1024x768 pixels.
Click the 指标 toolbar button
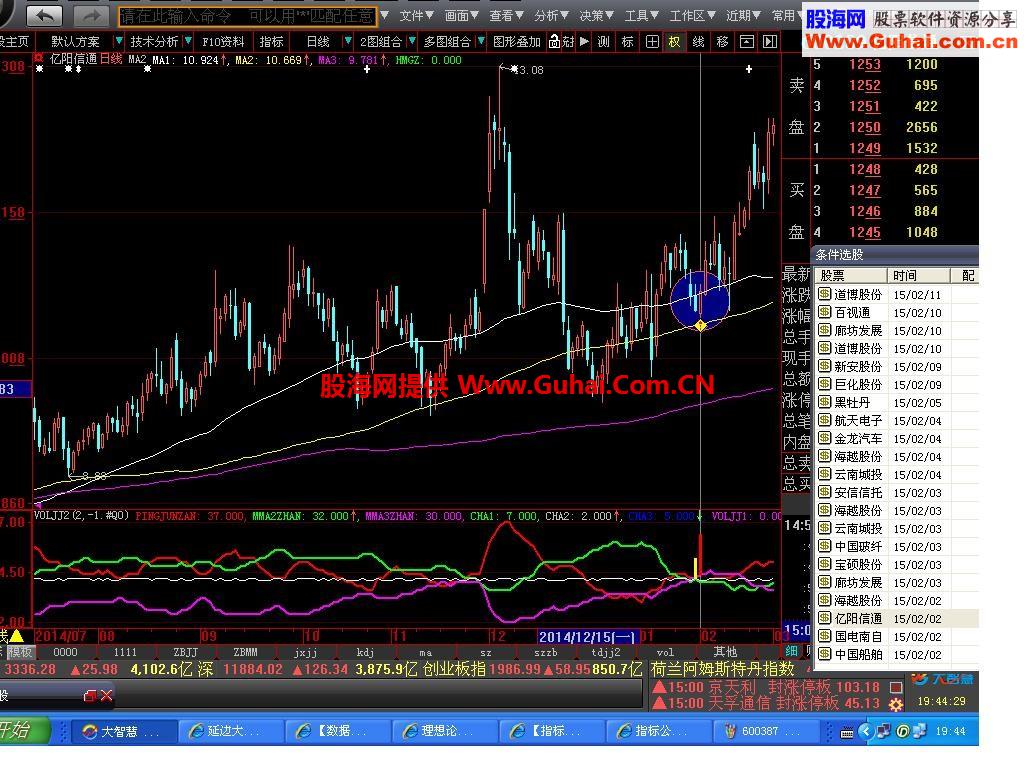point(271,42)
